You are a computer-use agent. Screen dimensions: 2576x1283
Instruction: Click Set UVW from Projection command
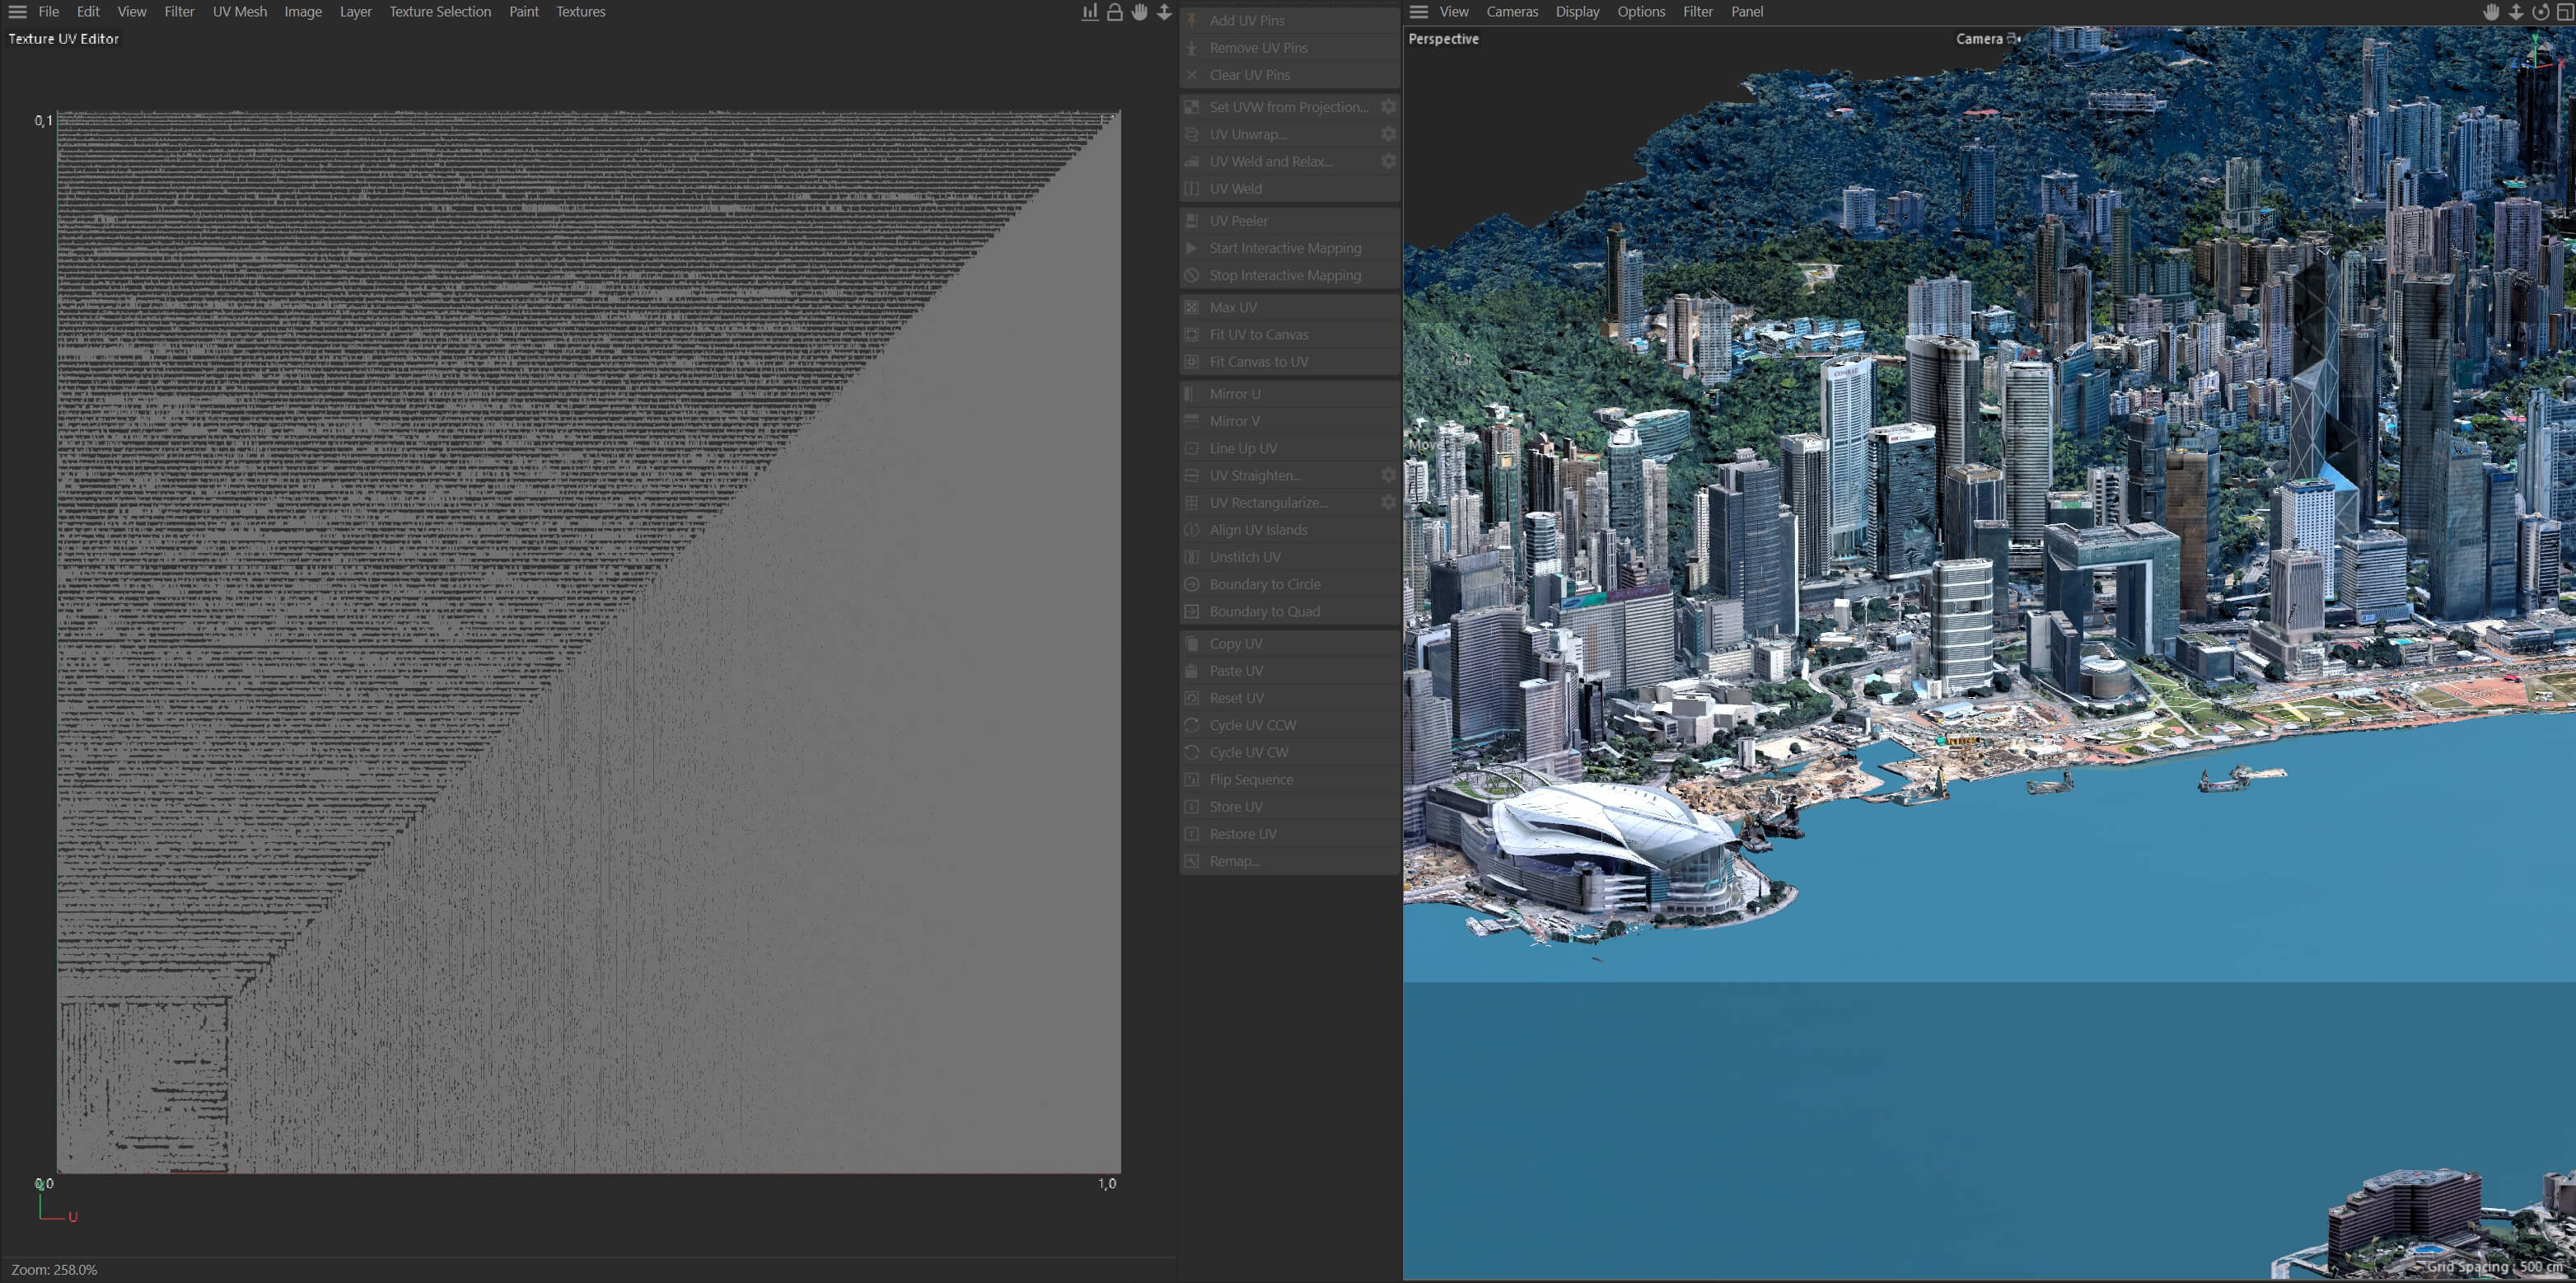coord(1288,107)
